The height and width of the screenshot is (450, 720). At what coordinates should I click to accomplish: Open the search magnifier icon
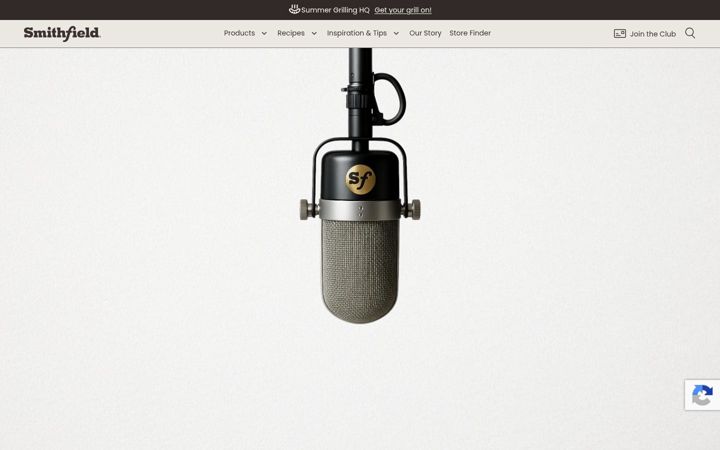point(690,33)
